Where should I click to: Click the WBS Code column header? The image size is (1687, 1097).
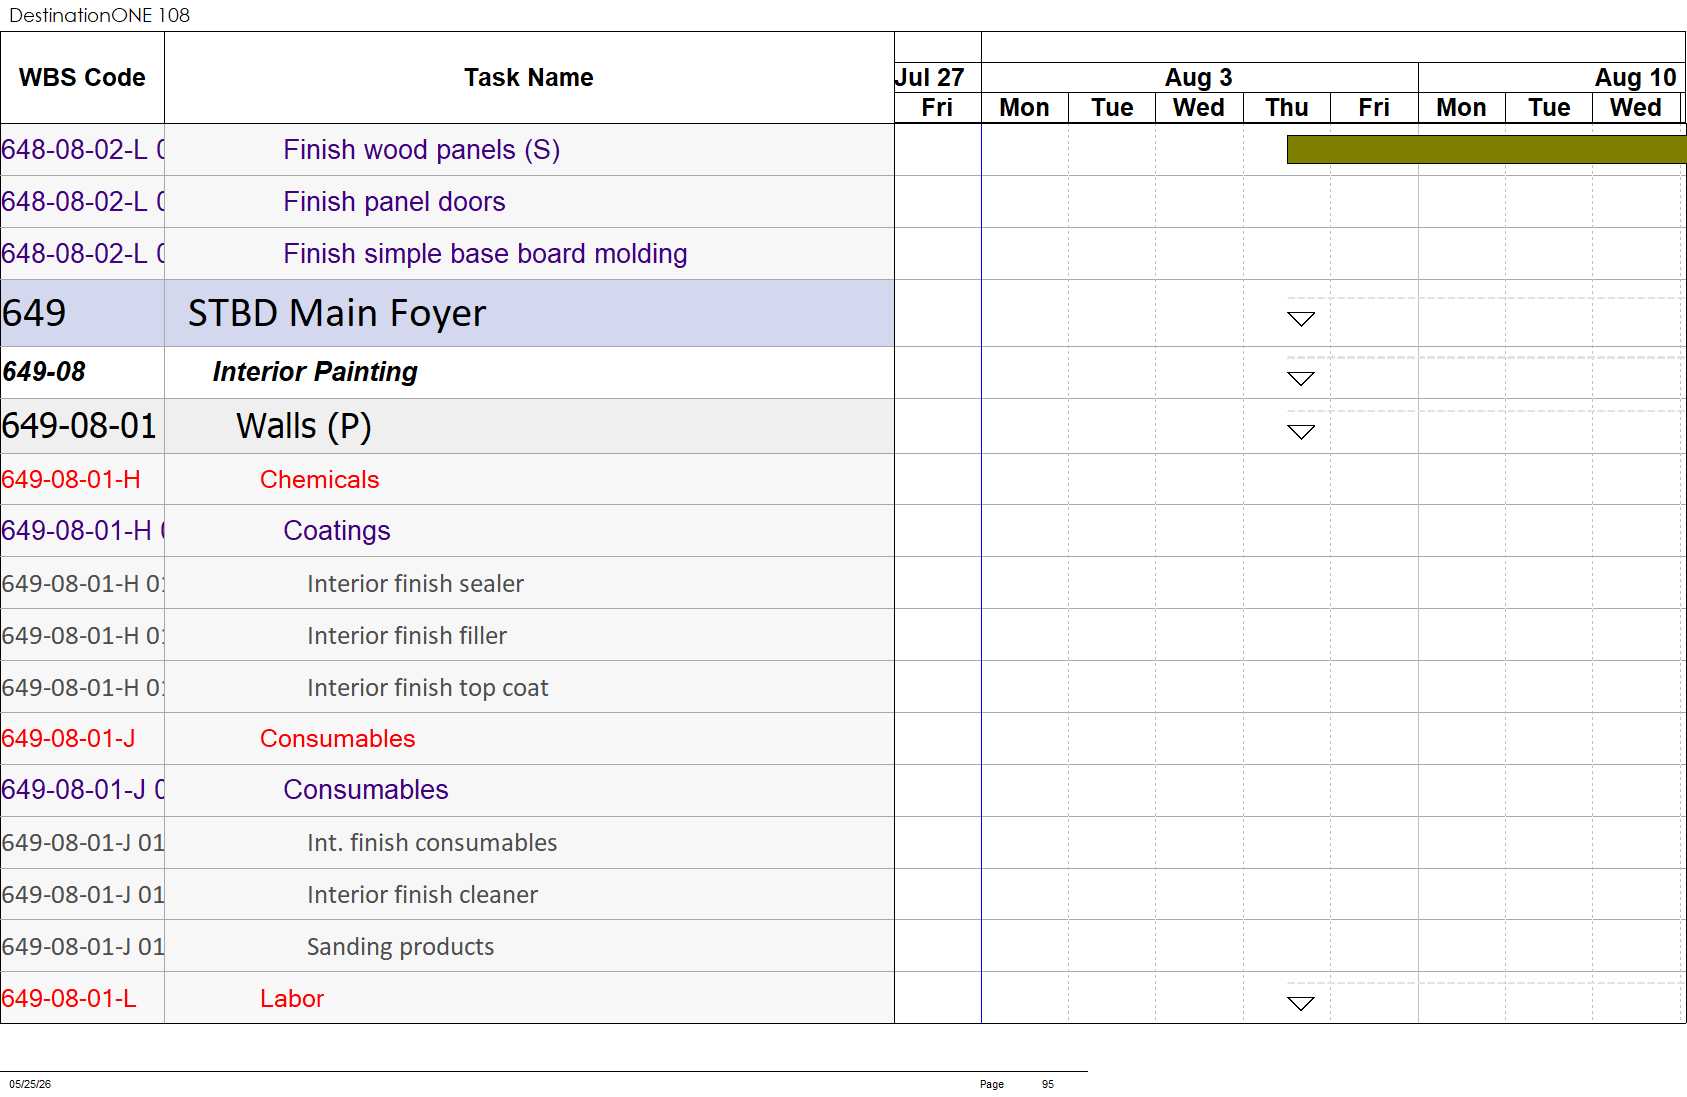point(82,78)
